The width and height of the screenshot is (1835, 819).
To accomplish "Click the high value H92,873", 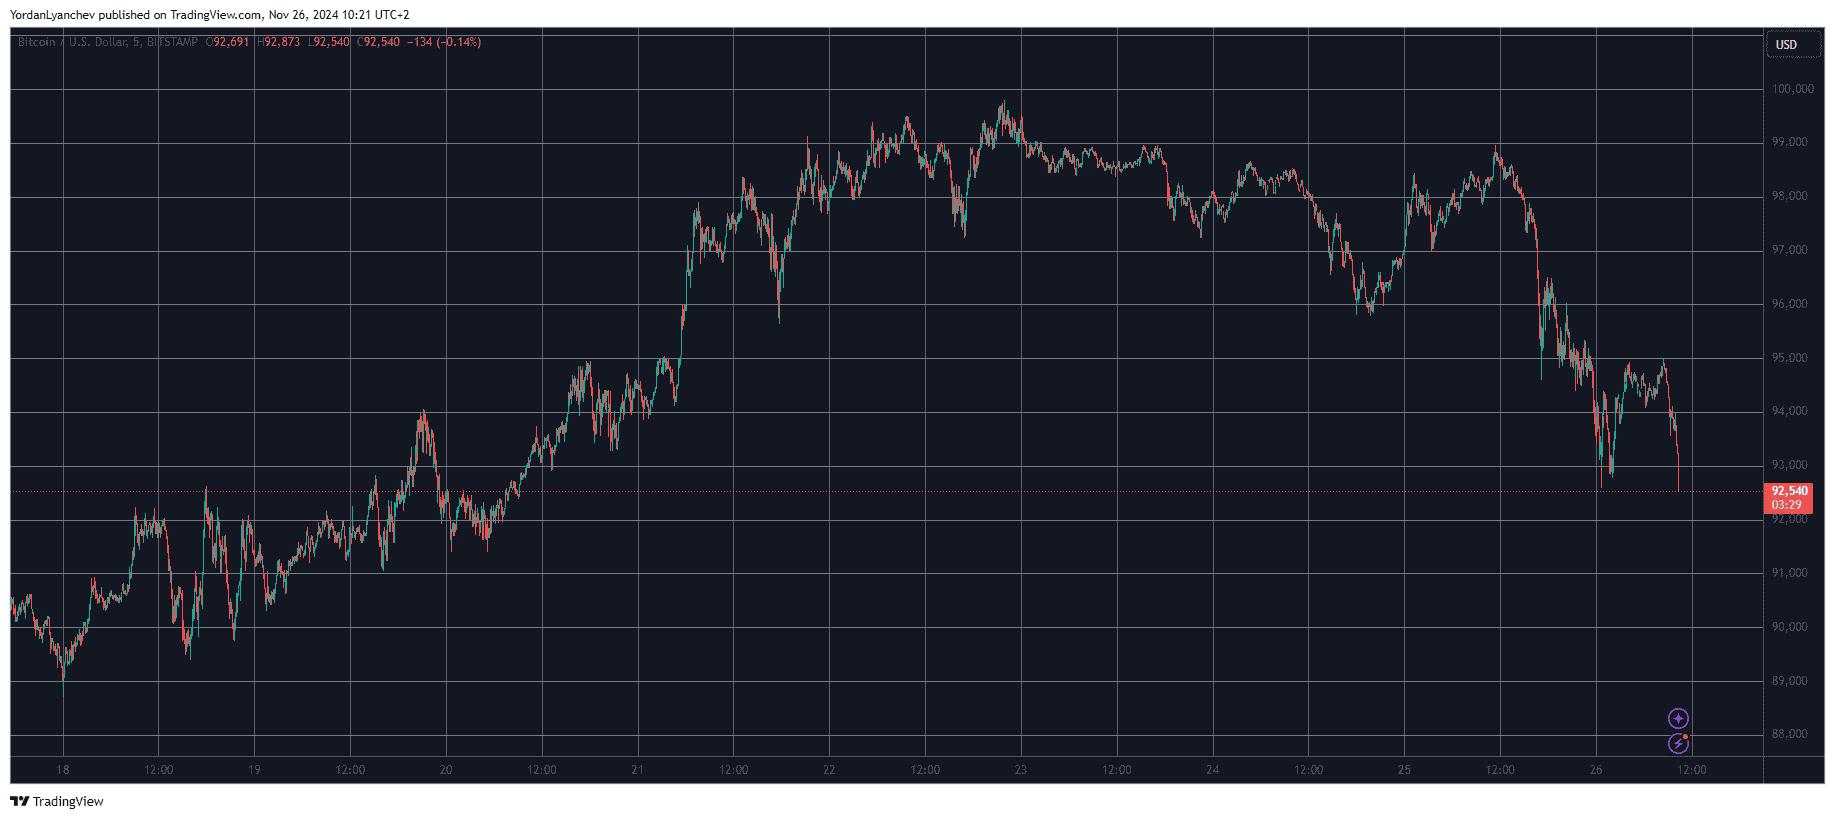I will click(279, 42).
